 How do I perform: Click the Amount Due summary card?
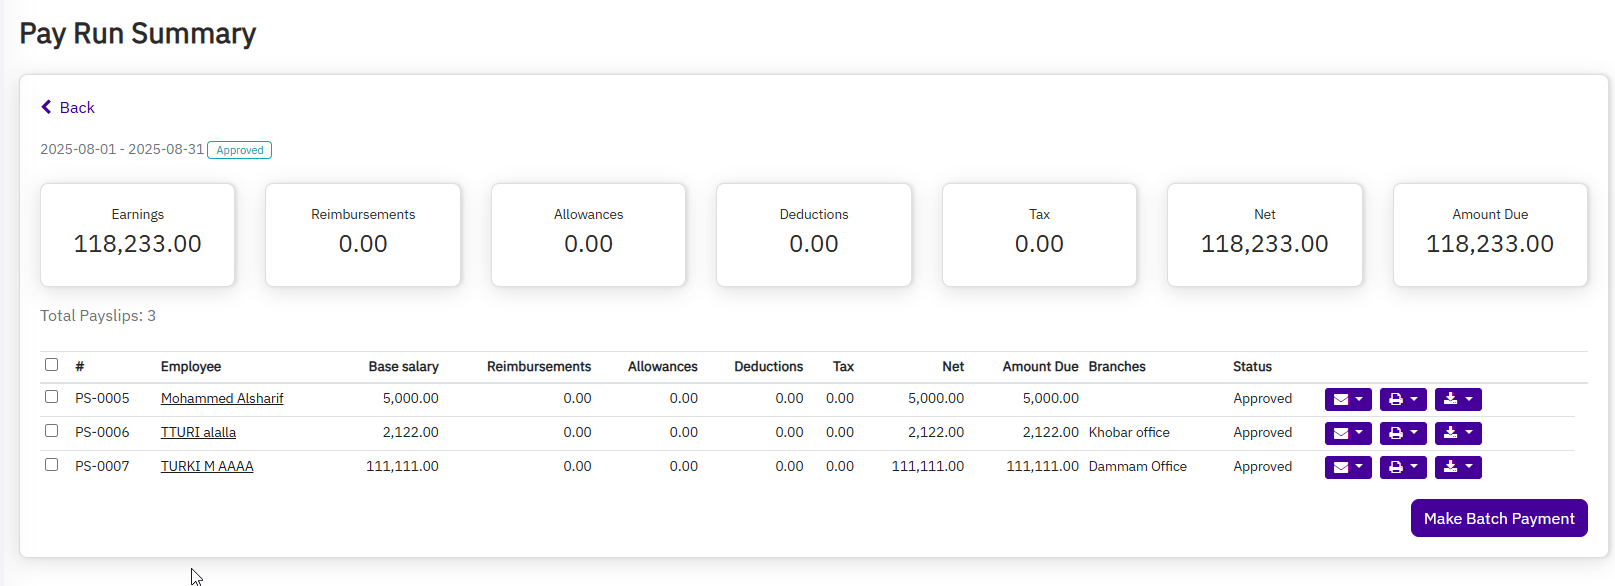pyautogui.click(x=1489, y=235)
